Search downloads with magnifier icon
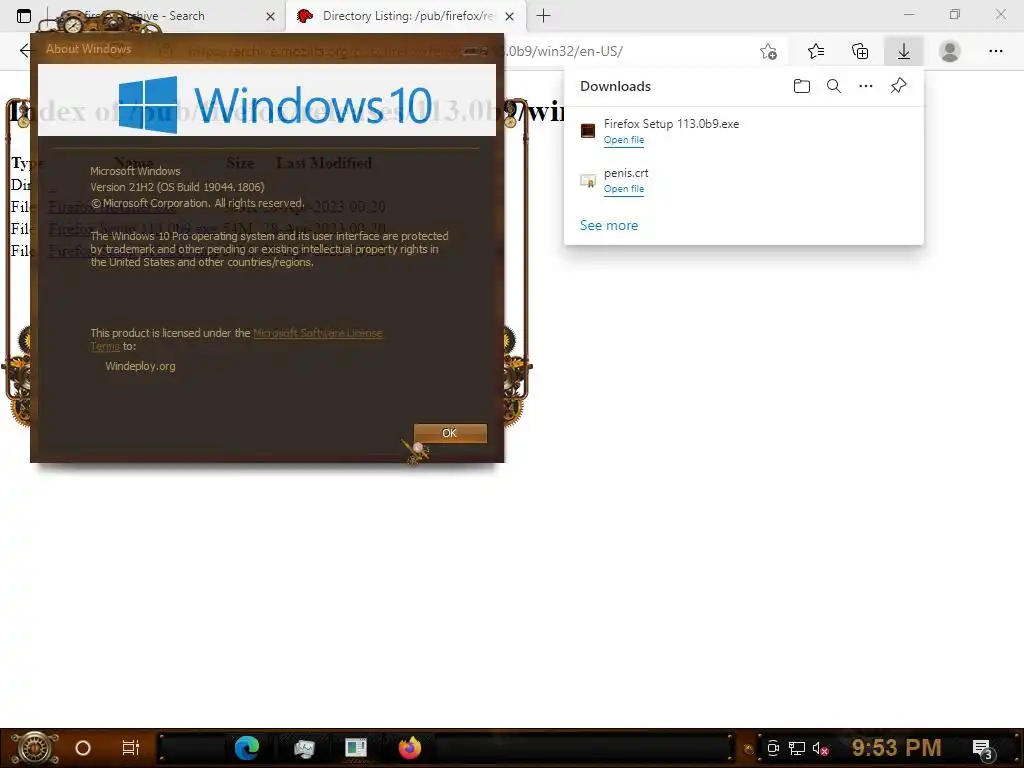1024x768 pixels. pos(833,86)
